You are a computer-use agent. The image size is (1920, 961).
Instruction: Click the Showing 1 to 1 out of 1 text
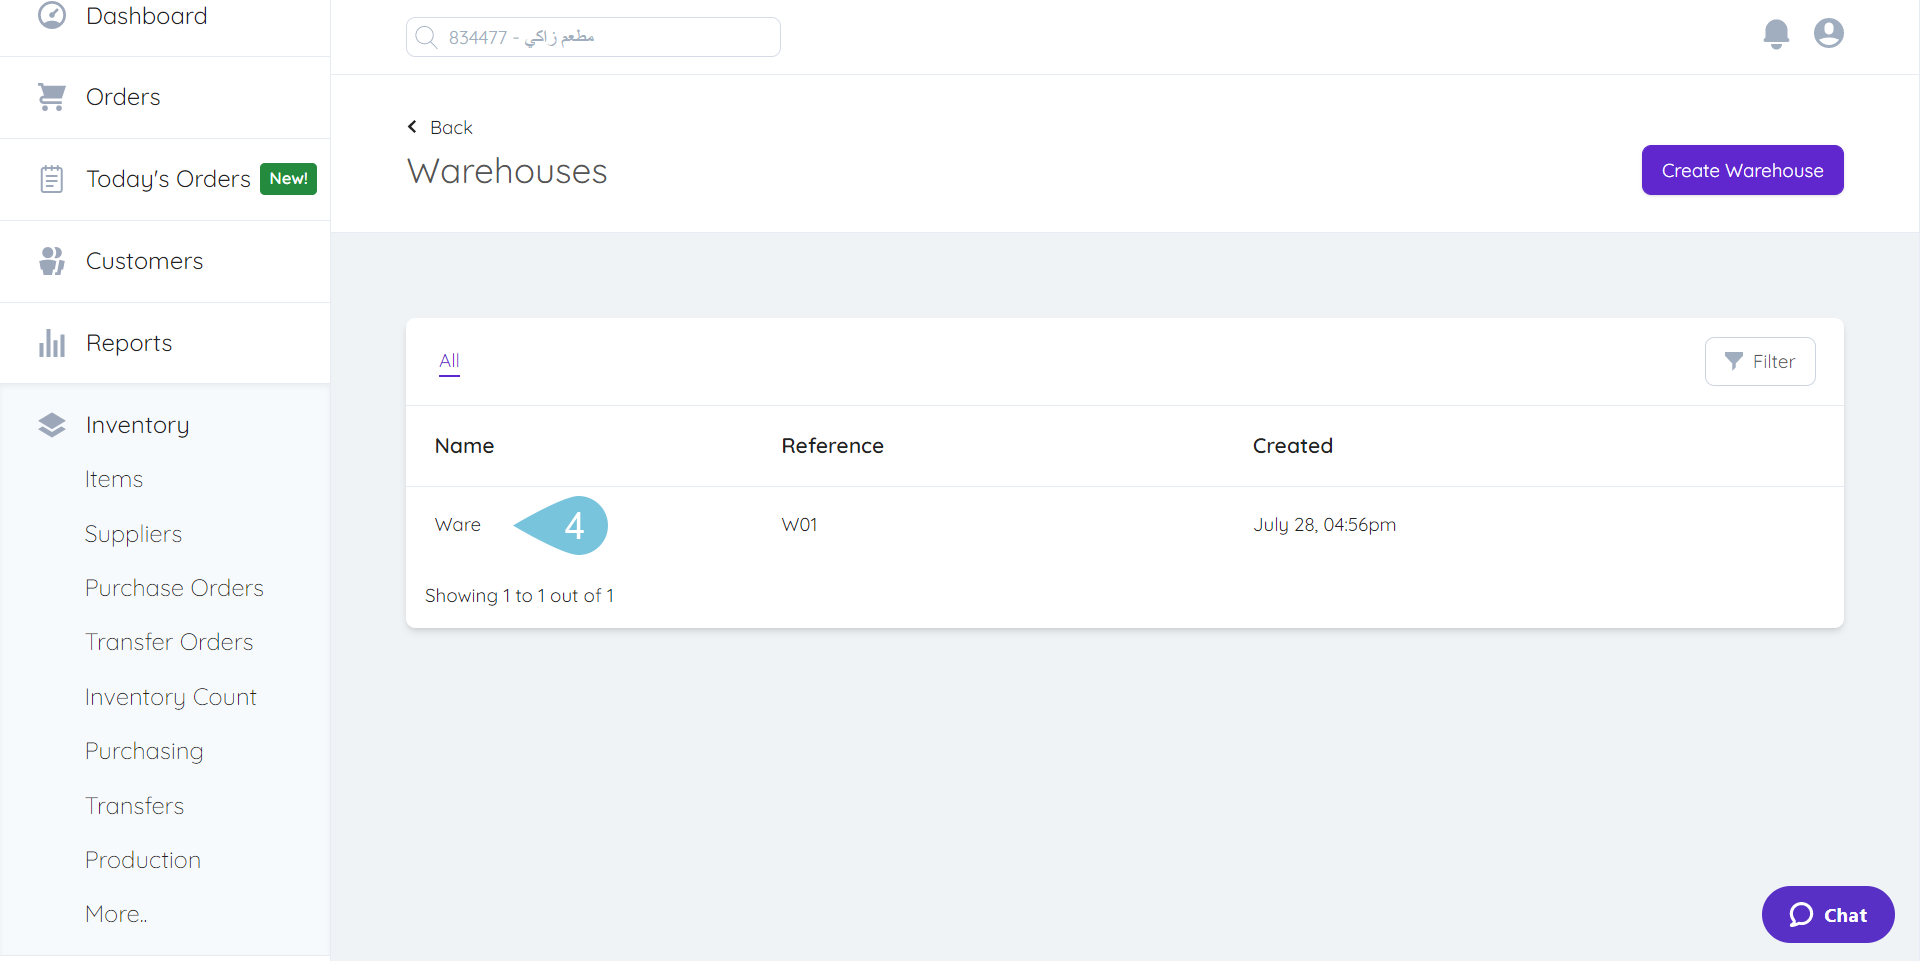(x=519, y=596)
